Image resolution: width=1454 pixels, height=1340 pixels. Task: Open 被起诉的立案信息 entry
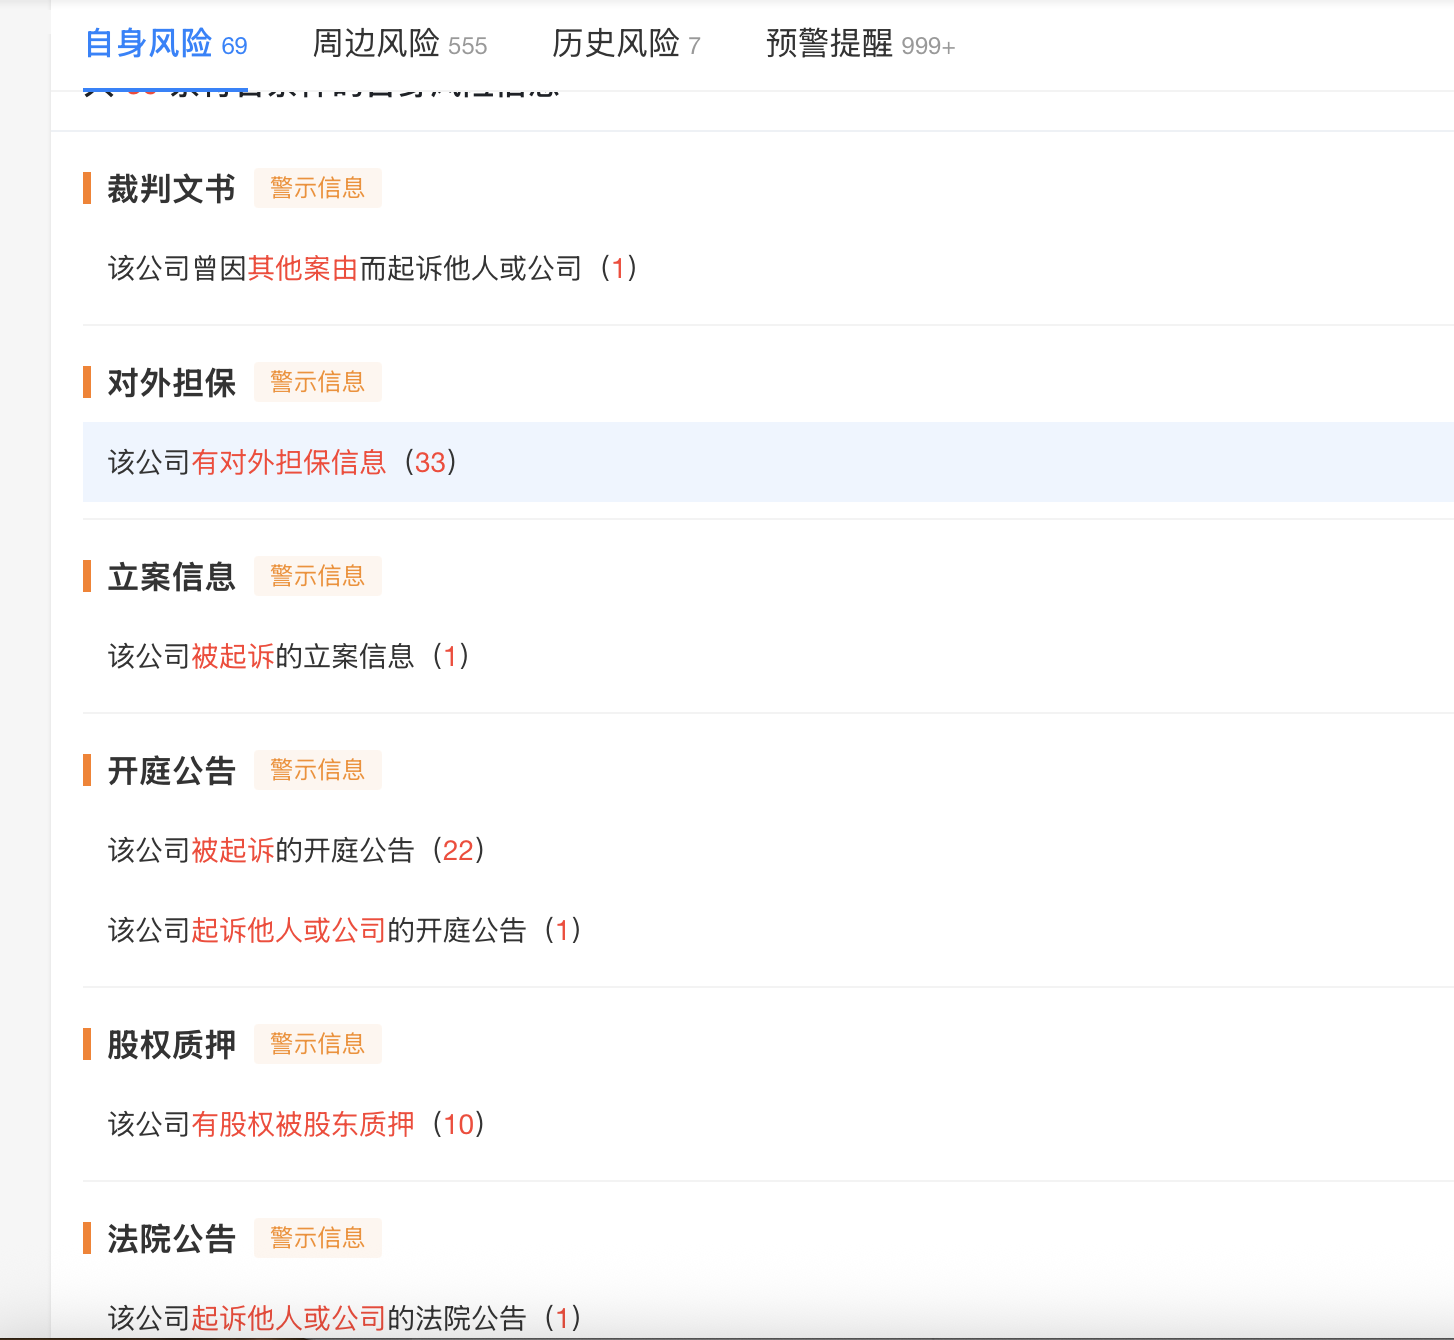pos(288,656)
